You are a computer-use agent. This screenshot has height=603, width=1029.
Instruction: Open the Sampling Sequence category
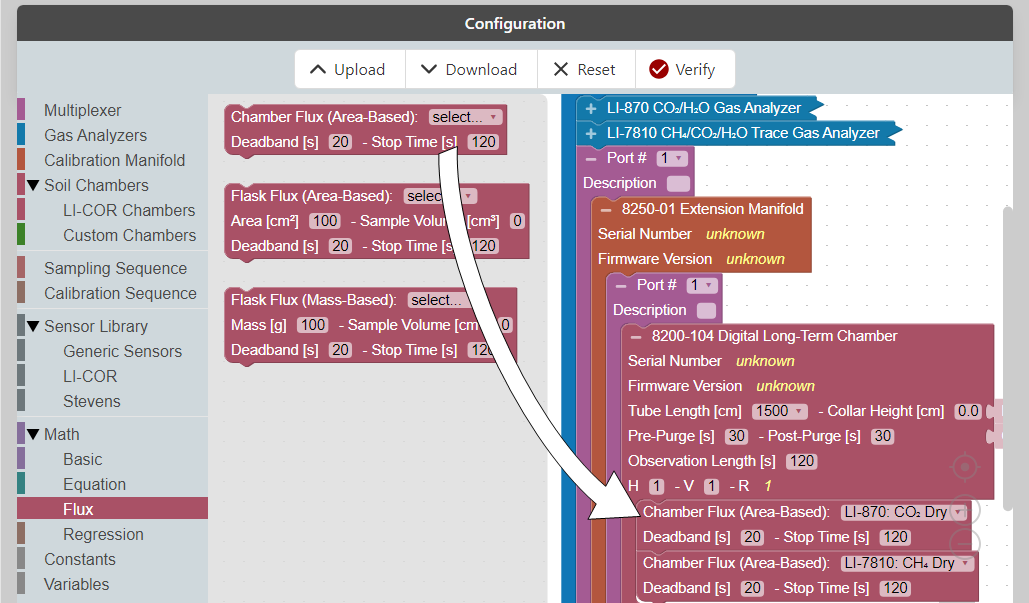[x=112, y=268]
